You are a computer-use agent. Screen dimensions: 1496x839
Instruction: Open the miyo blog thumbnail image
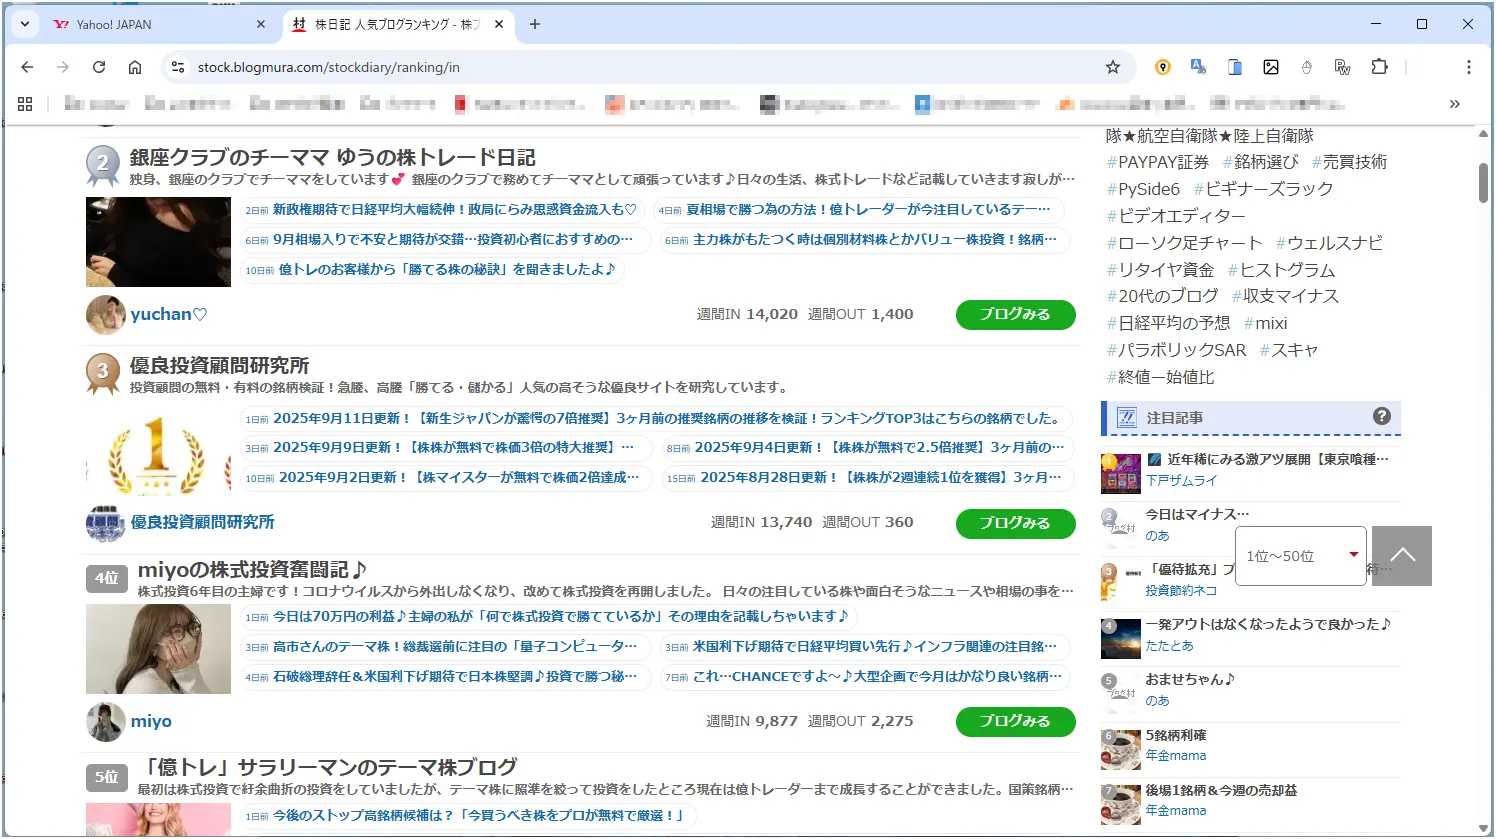158,649
